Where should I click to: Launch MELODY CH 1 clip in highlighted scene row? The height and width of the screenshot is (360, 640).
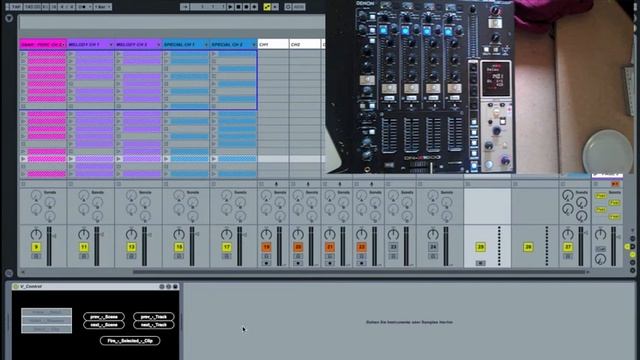tap(71, 159)
